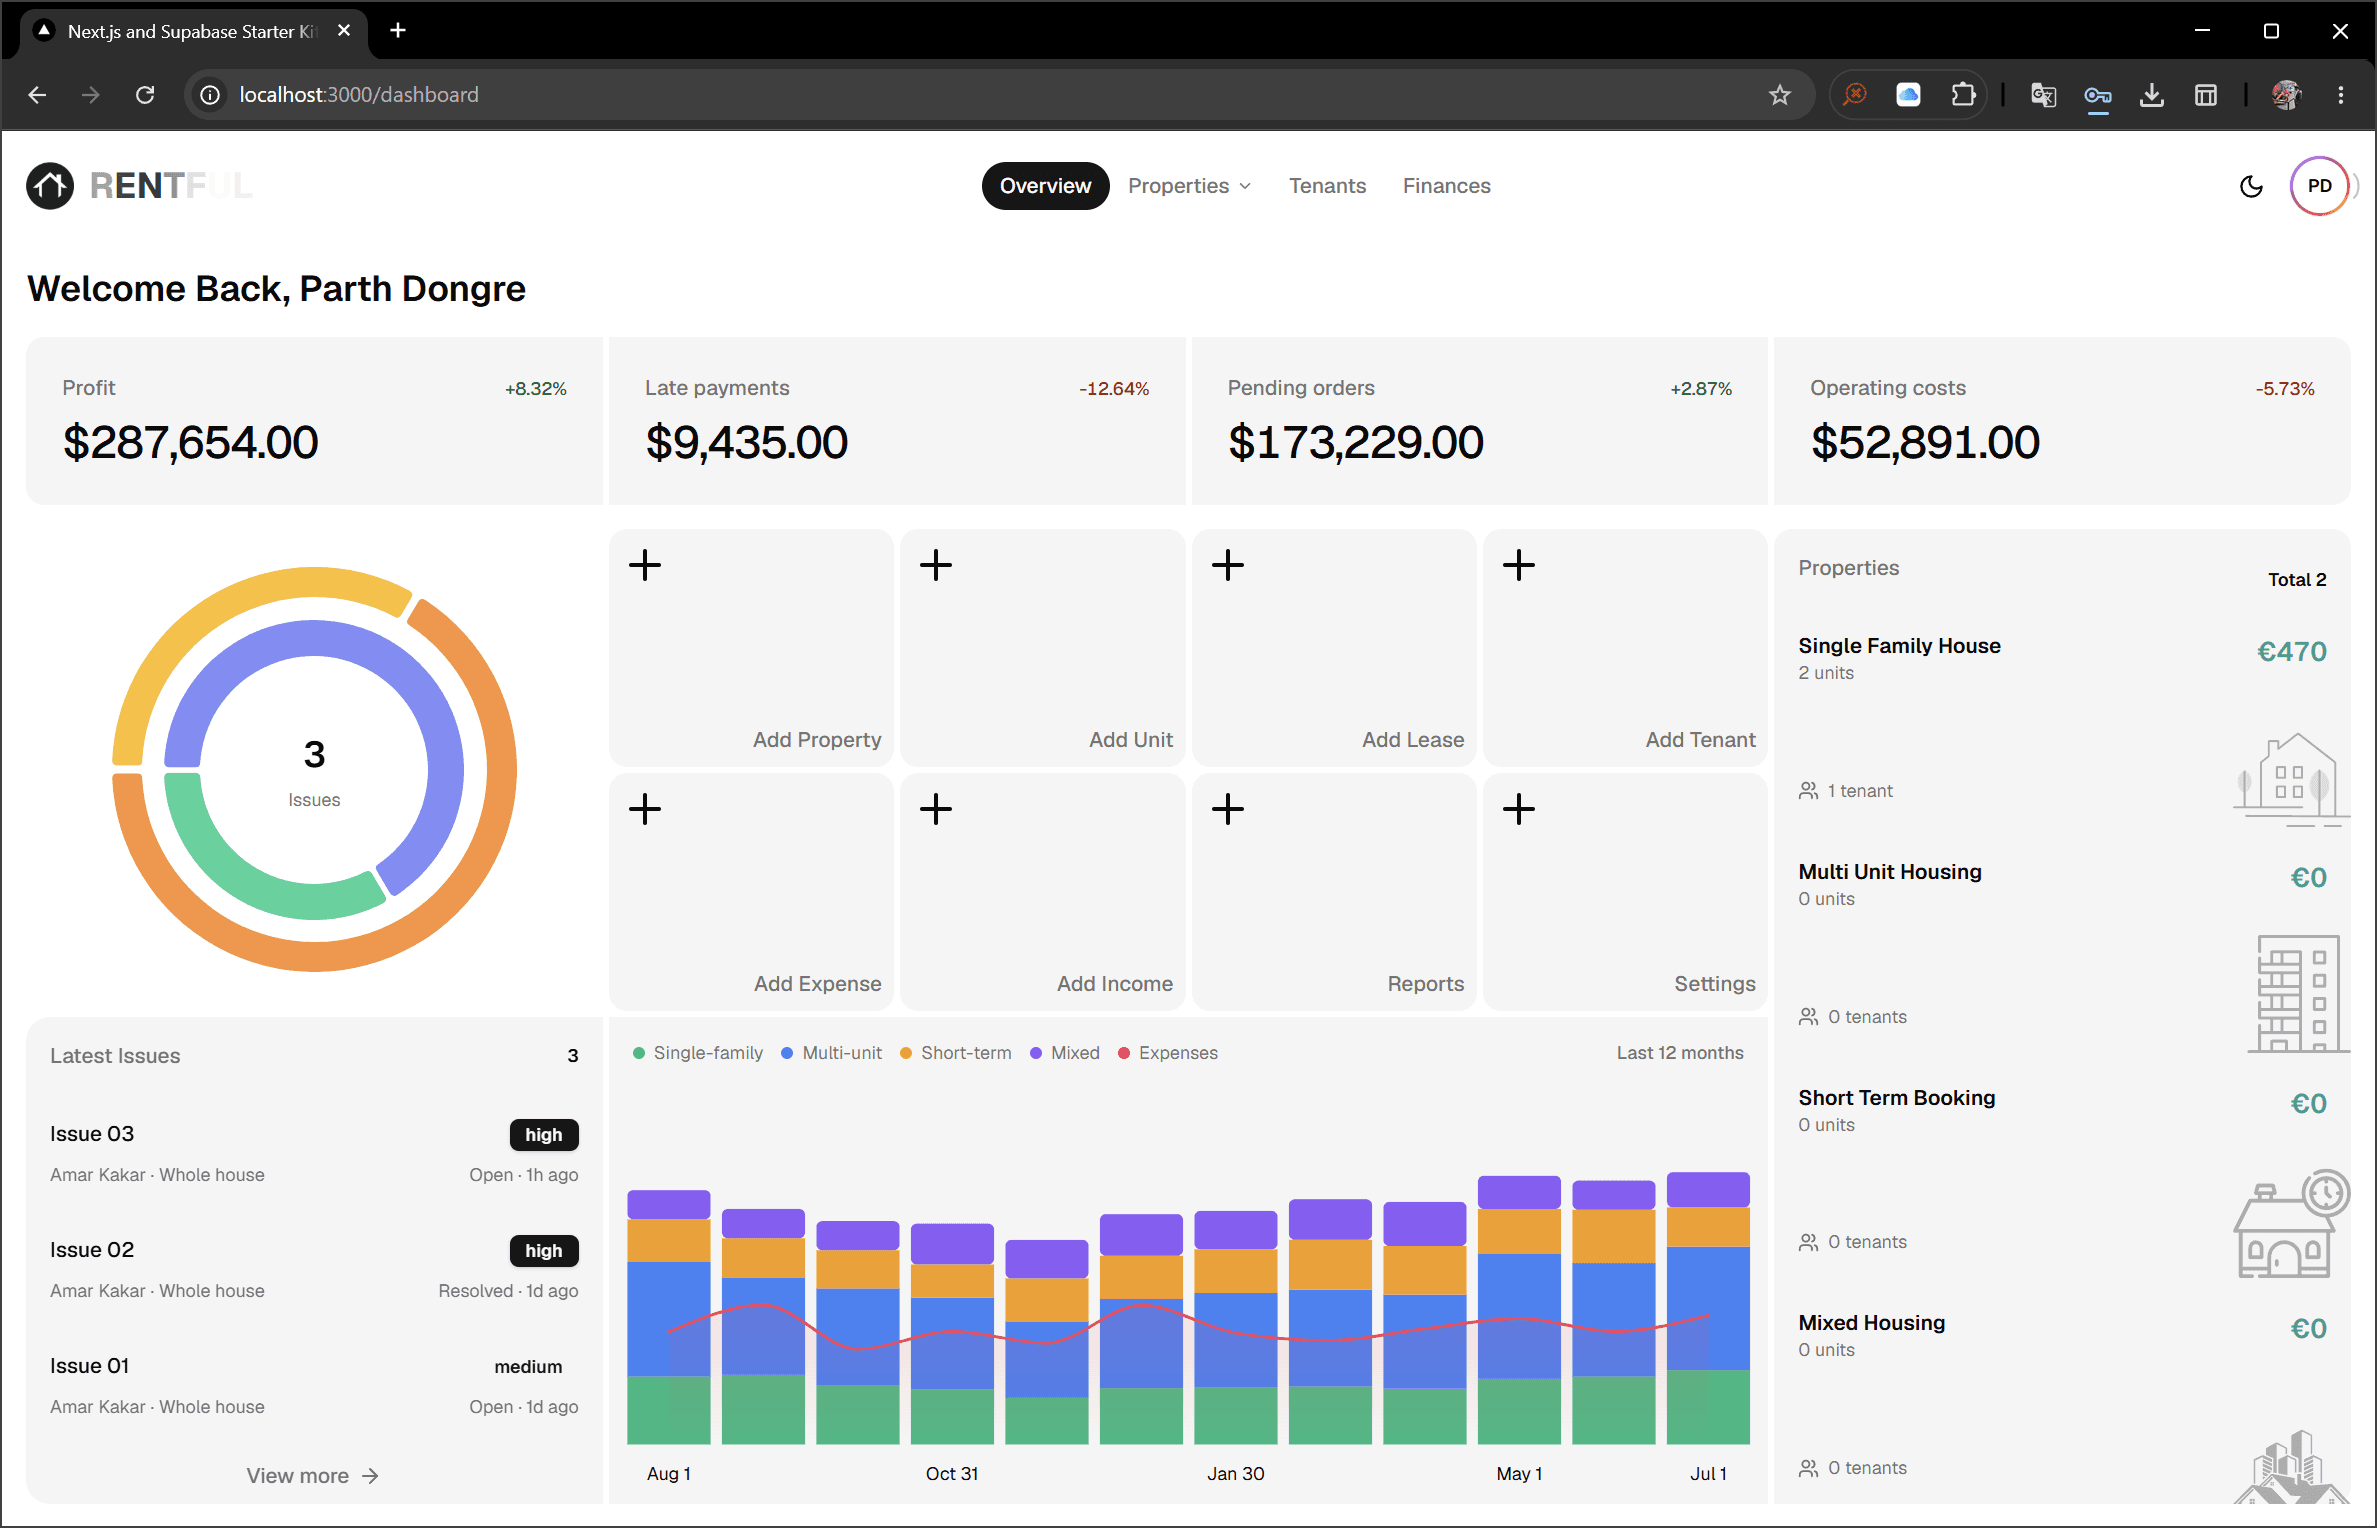Expand the Properties dropdown menu
The width and height of the screenshot is (2377, 1528).
tap(1189, 186)
